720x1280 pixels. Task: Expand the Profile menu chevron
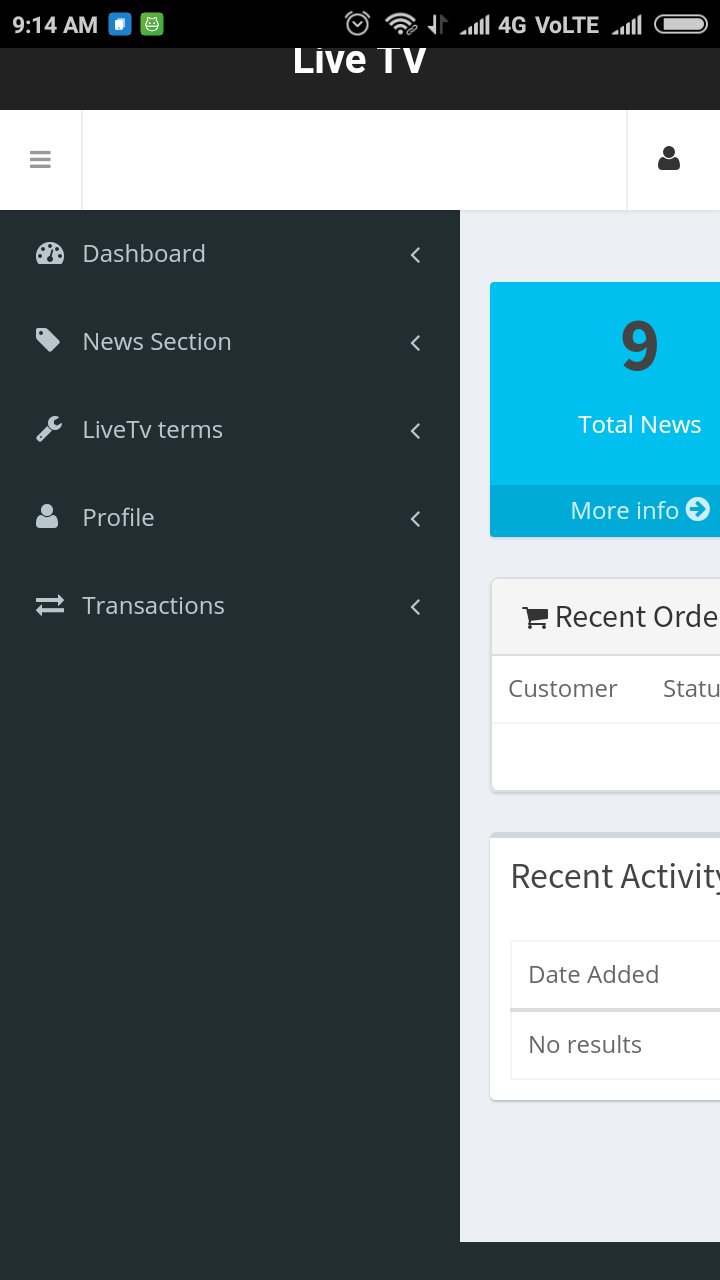click(415, 519)
